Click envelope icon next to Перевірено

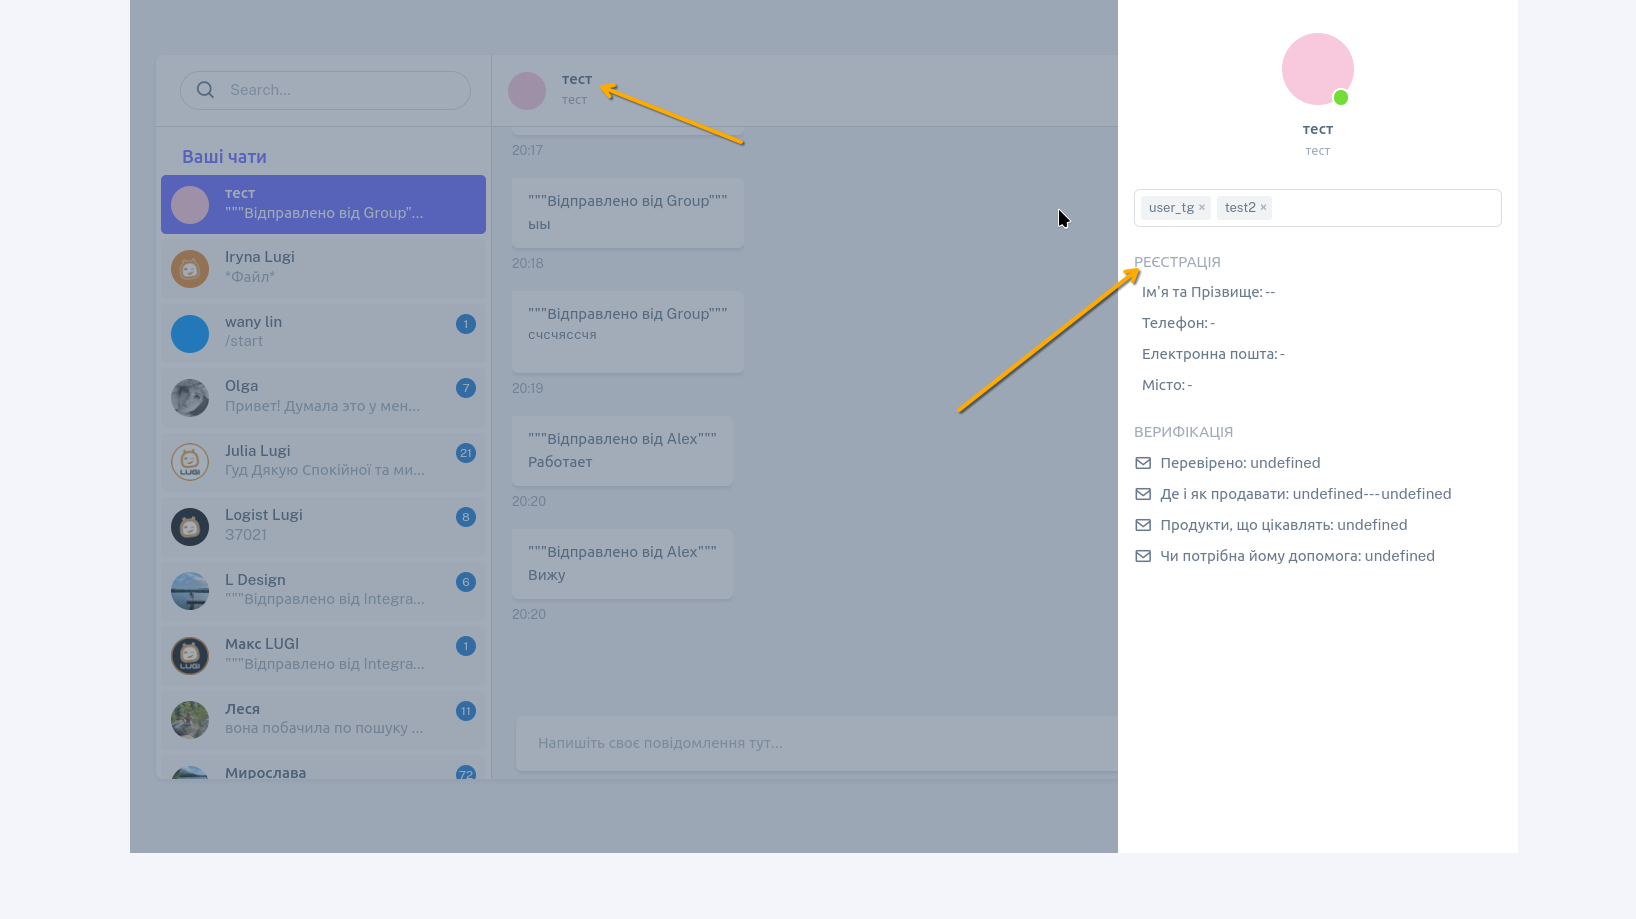tap(1143, 463)
